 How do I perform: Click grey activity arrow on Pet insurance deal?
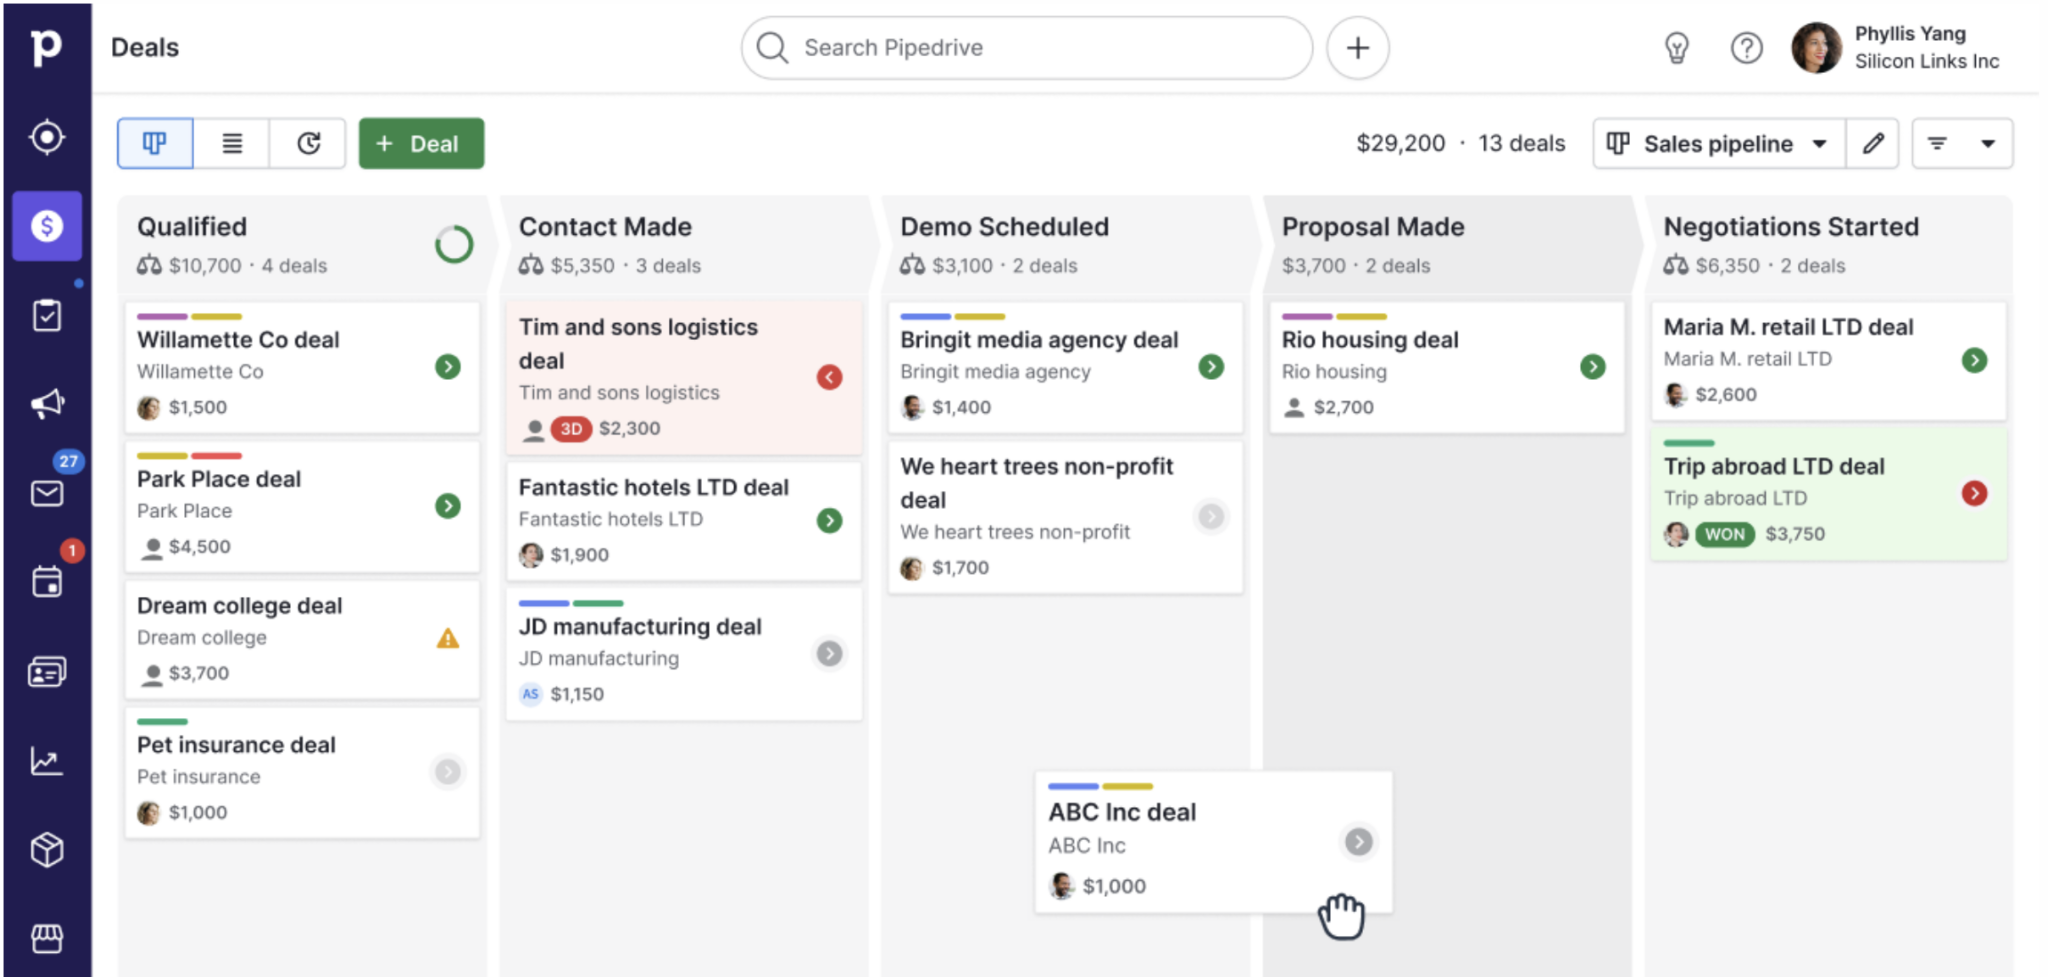coord(448,772)
